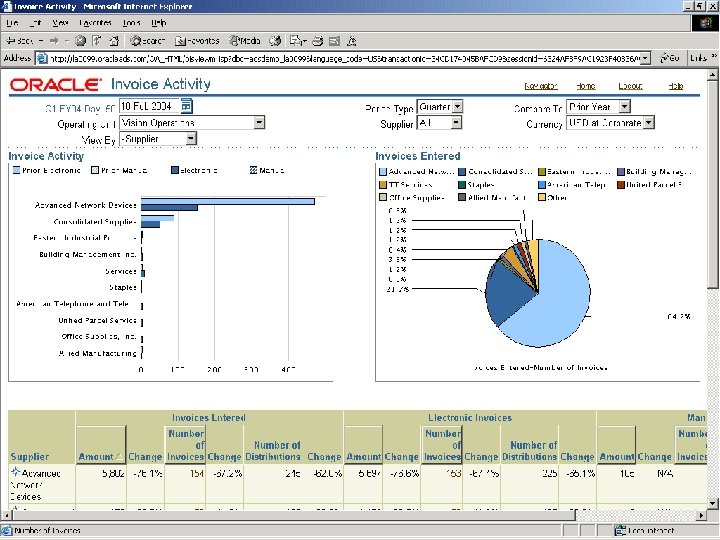Image resolution: width=720 pixels, height=540 pixels.
Task: Click the Logout link
Action: 630,86
